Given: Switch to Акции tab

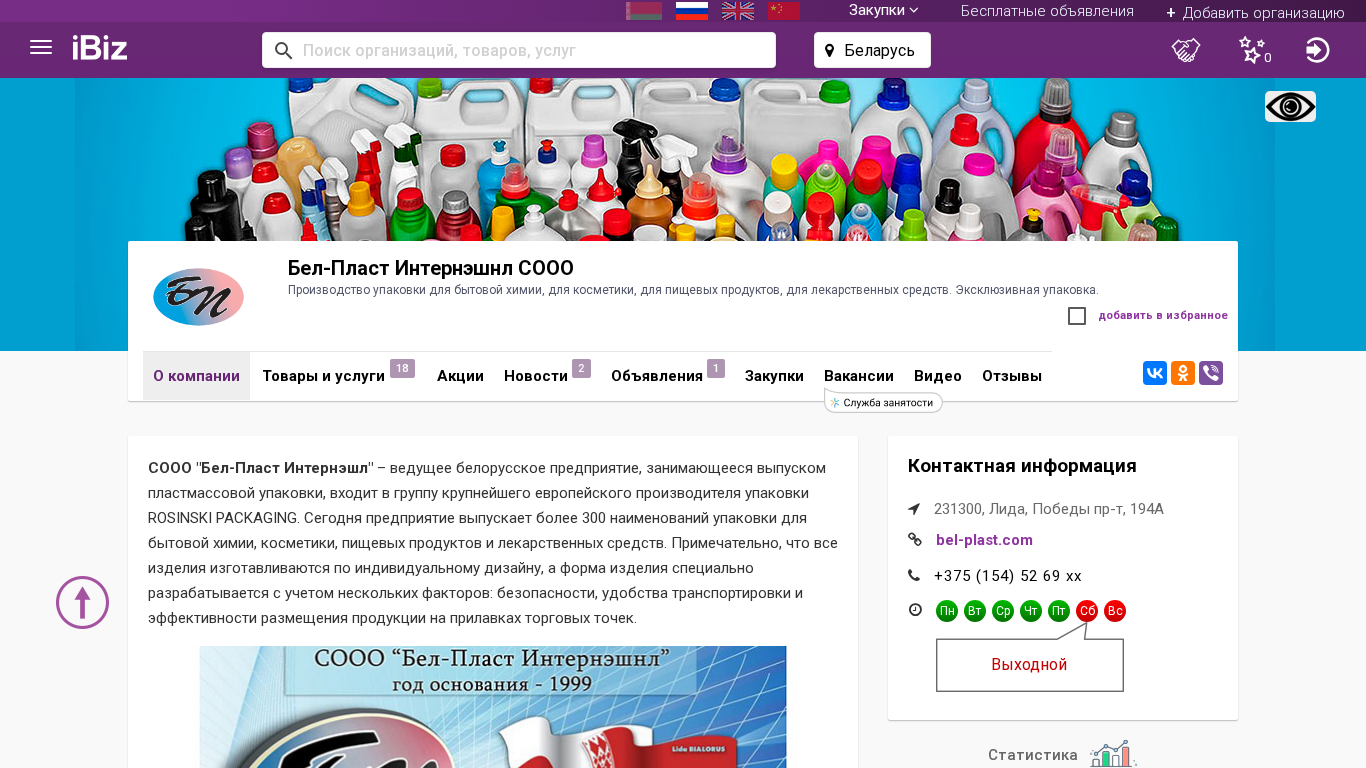Looking at the screenshot, I should [460, 376].
